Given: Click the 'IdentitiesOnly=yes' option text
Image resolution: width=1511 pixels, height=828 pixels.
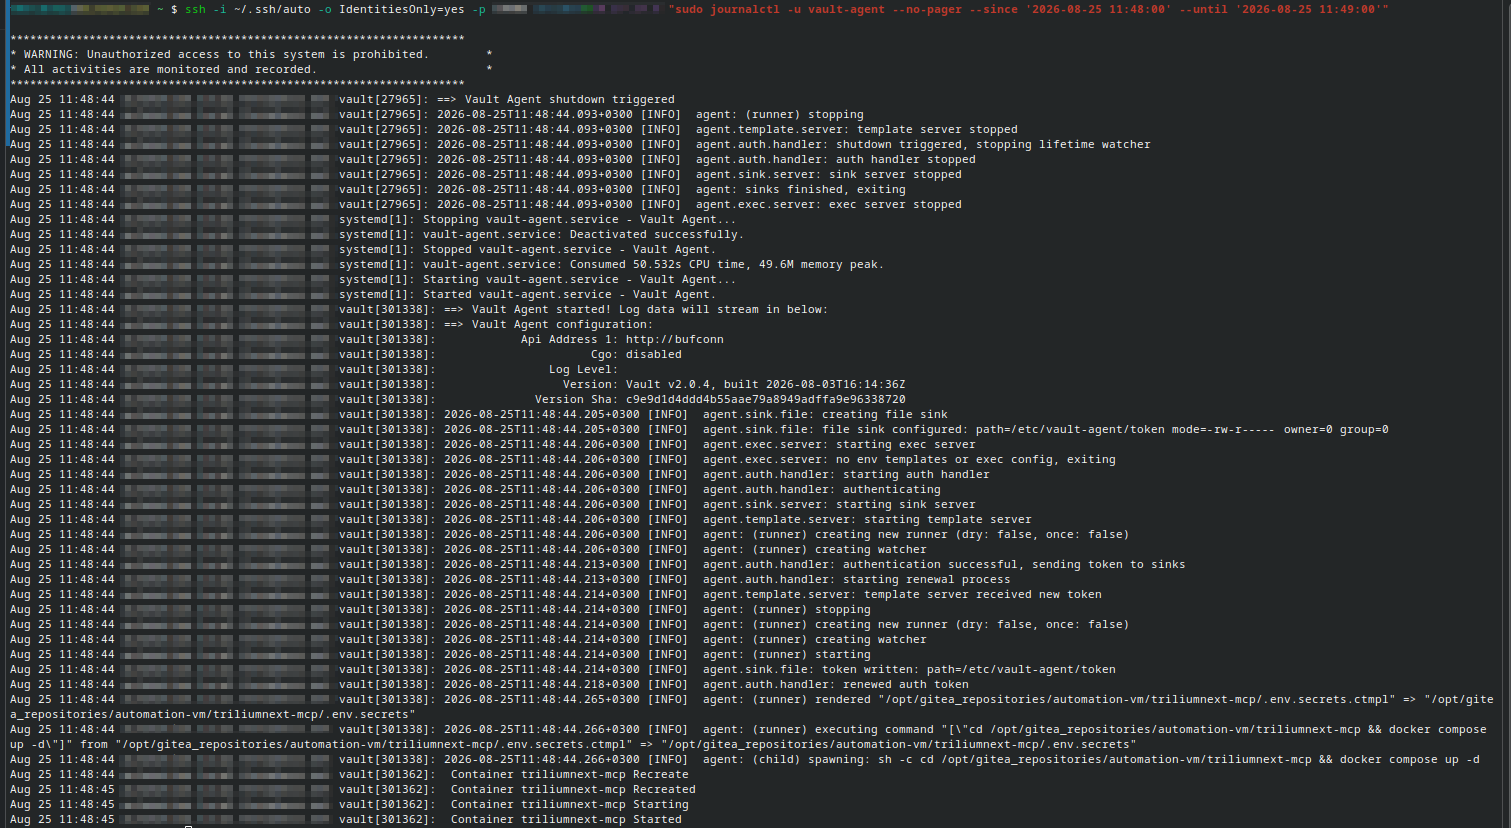Looking at the screenshot, I should 402,9.
